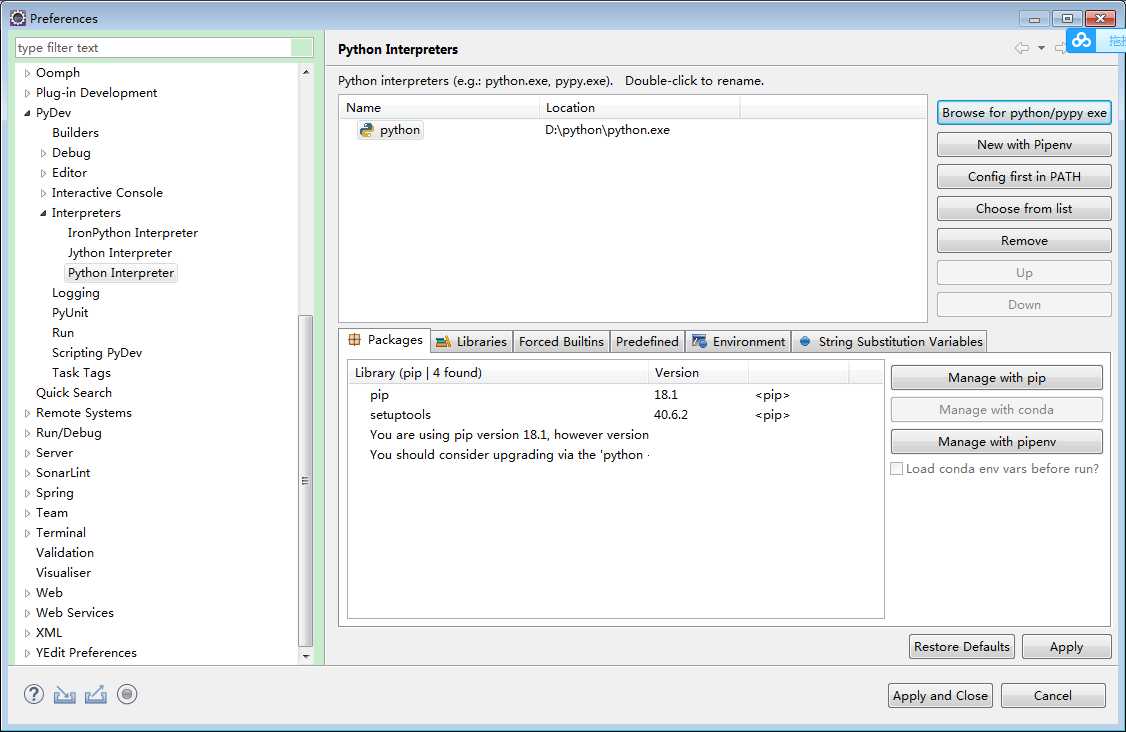1126x732 pixels.
Task: Click the Oomph preference recorder icon
Action: (127, 694)
